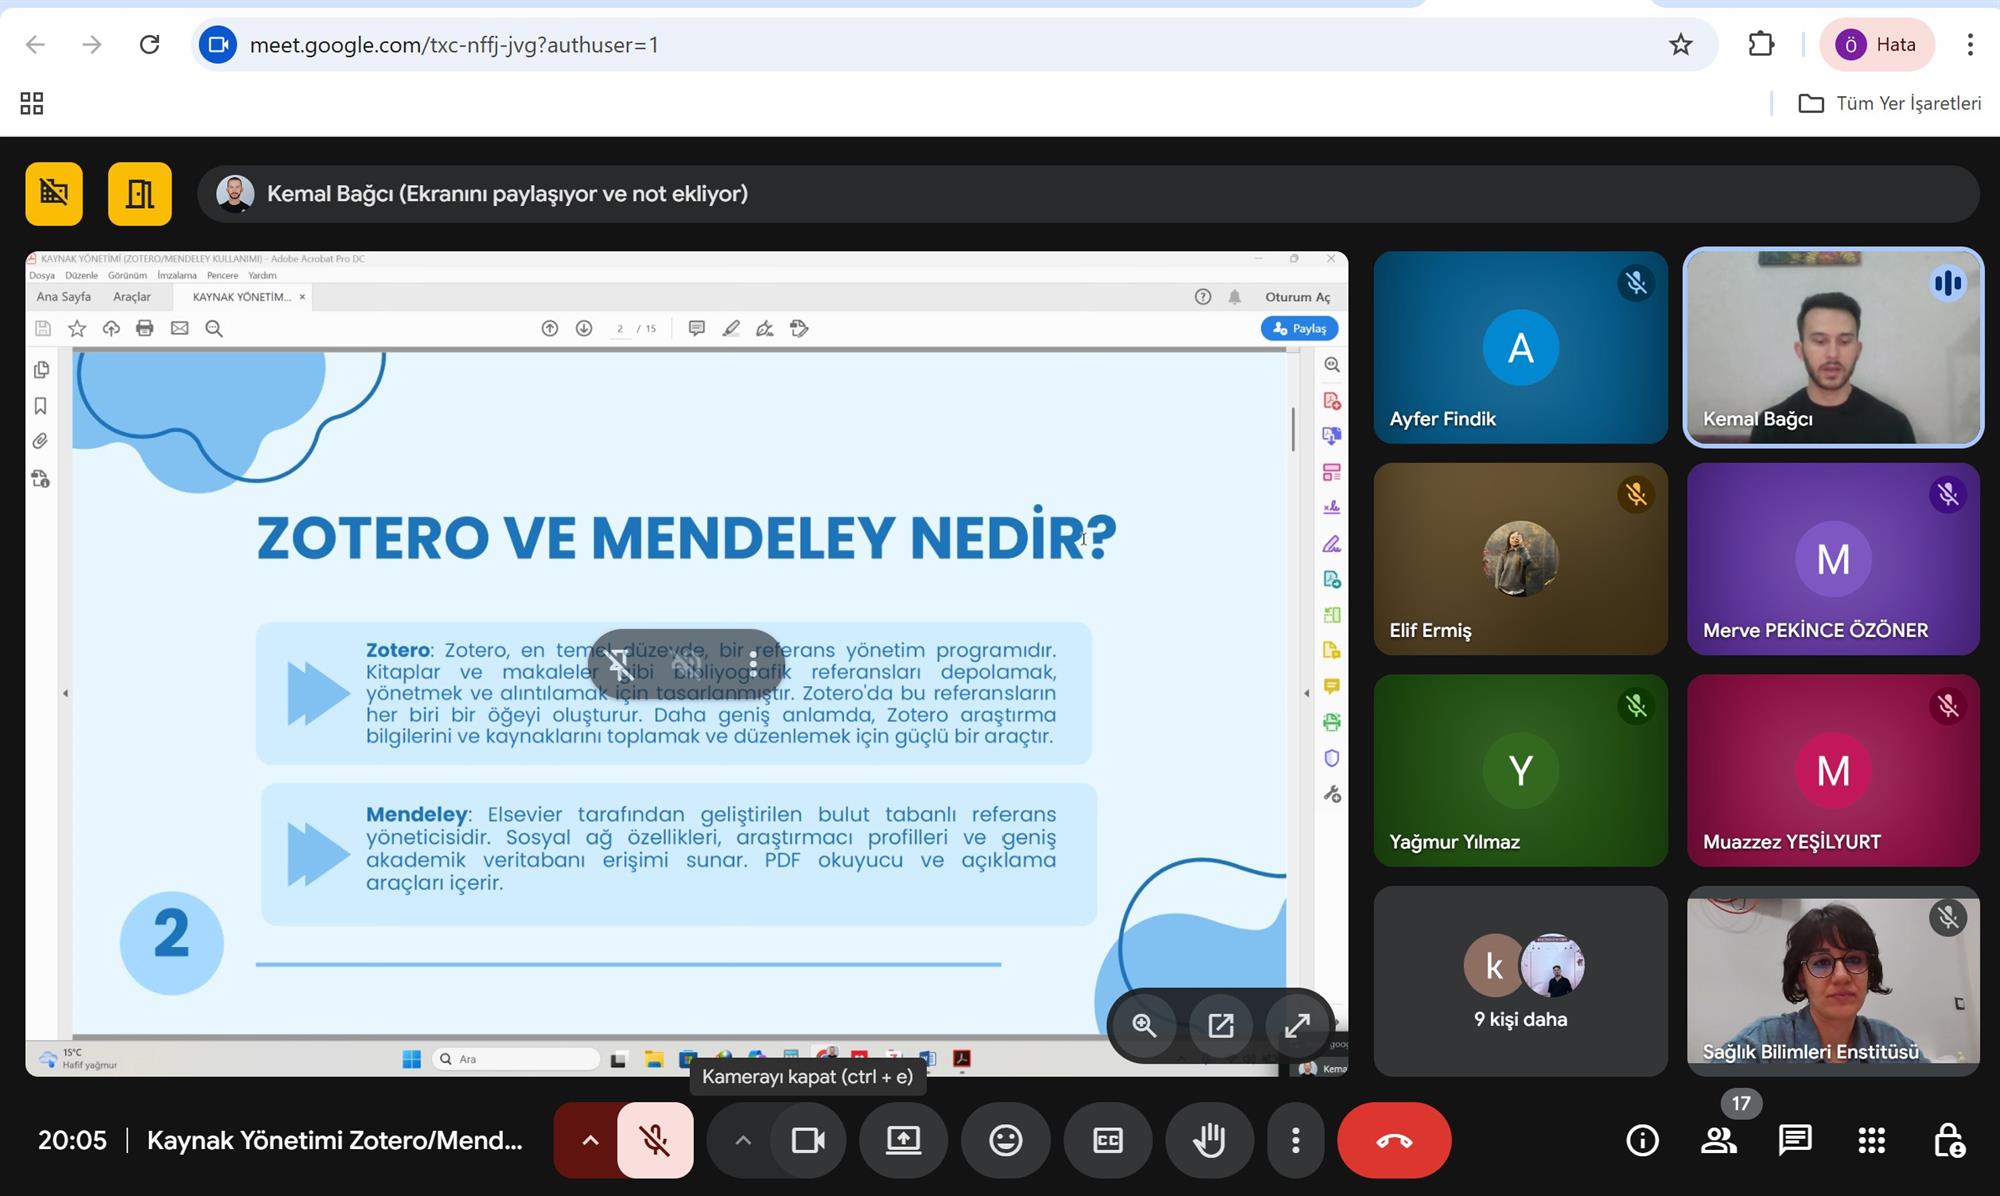The height and width of the screenshot is (1196, 2000).
Task: Open the Chrome three-dot menu
Action: [1970, 44]
